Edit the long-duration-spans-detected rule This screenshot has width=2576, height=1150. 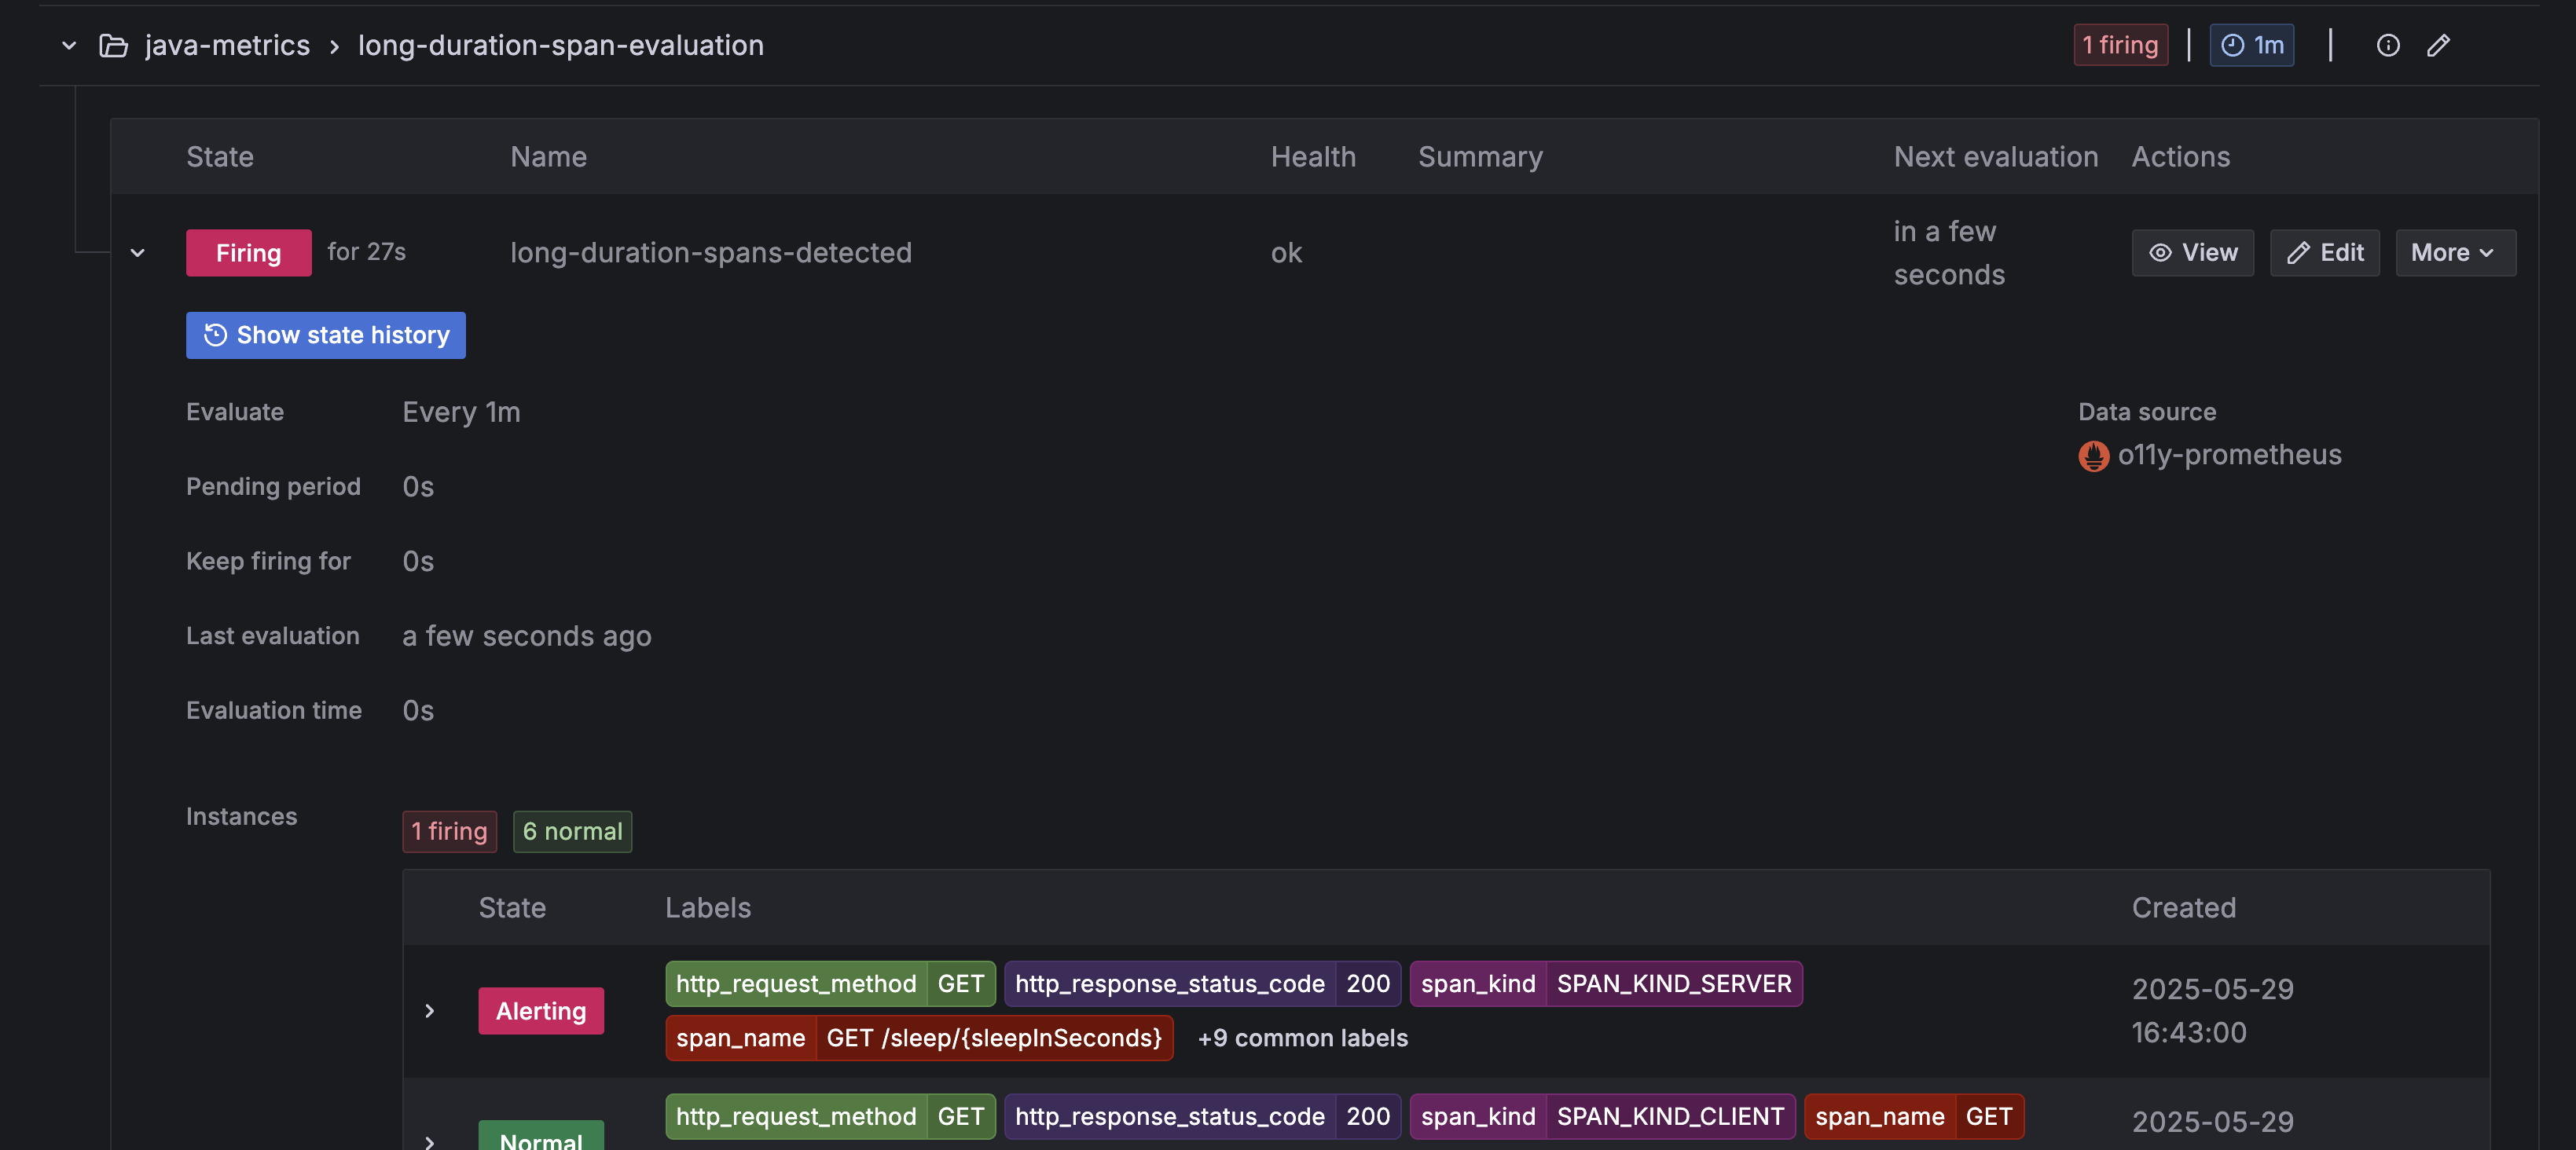(2324, 253)
